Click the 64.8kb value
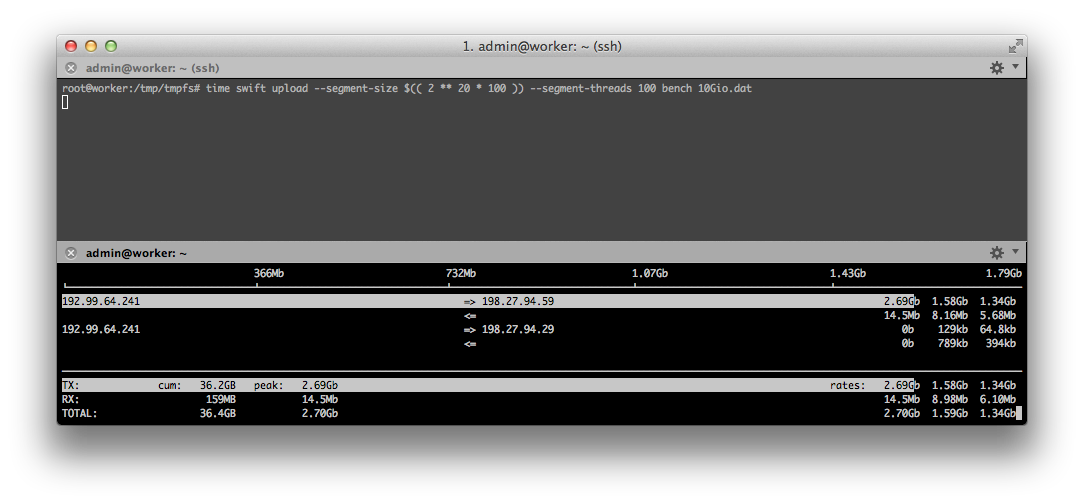The width and height of the screenshot is (1084, 504). 998,329
